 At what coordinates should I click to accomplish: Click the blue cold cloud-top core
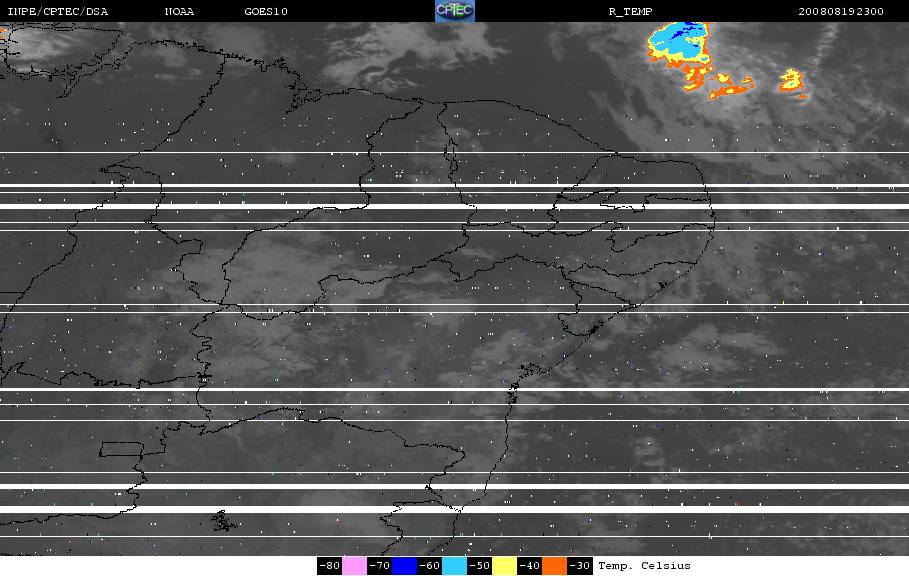click(x=684, y=32)
